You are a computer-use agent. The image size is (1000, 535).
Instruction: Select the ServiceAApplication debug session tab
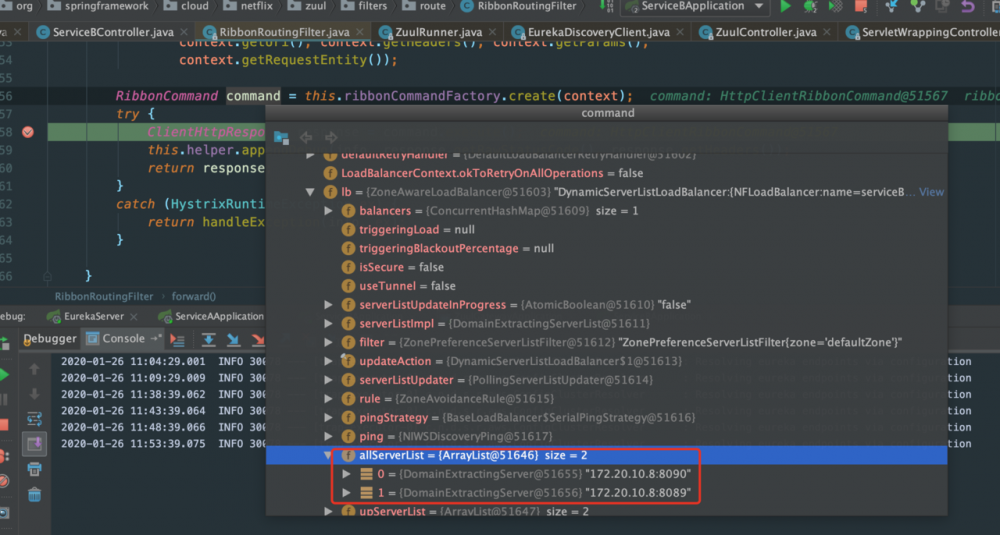point(211,316)
